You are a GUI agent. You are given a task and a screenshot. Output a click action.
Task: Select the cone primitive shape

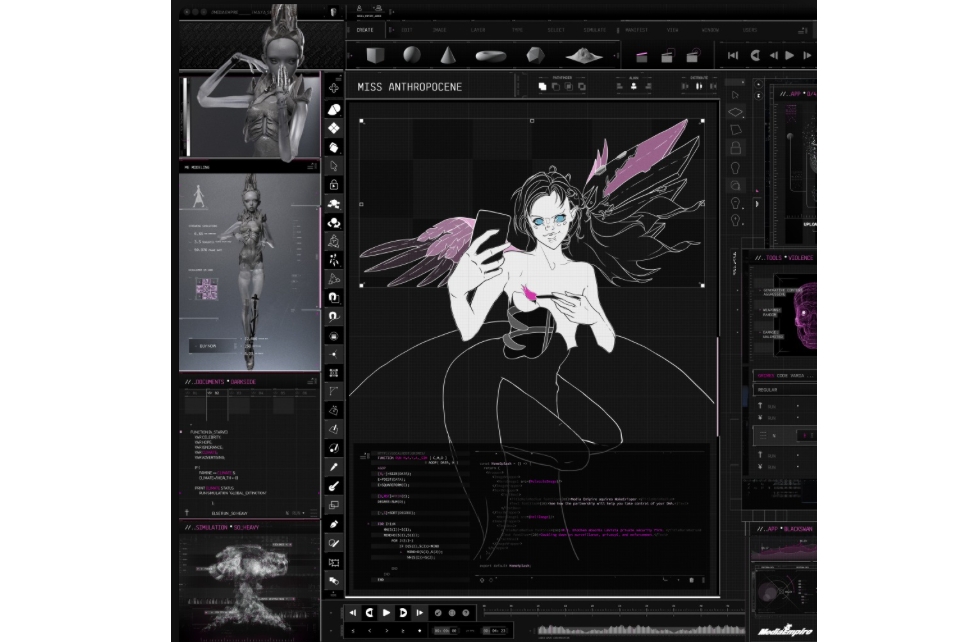448,56
